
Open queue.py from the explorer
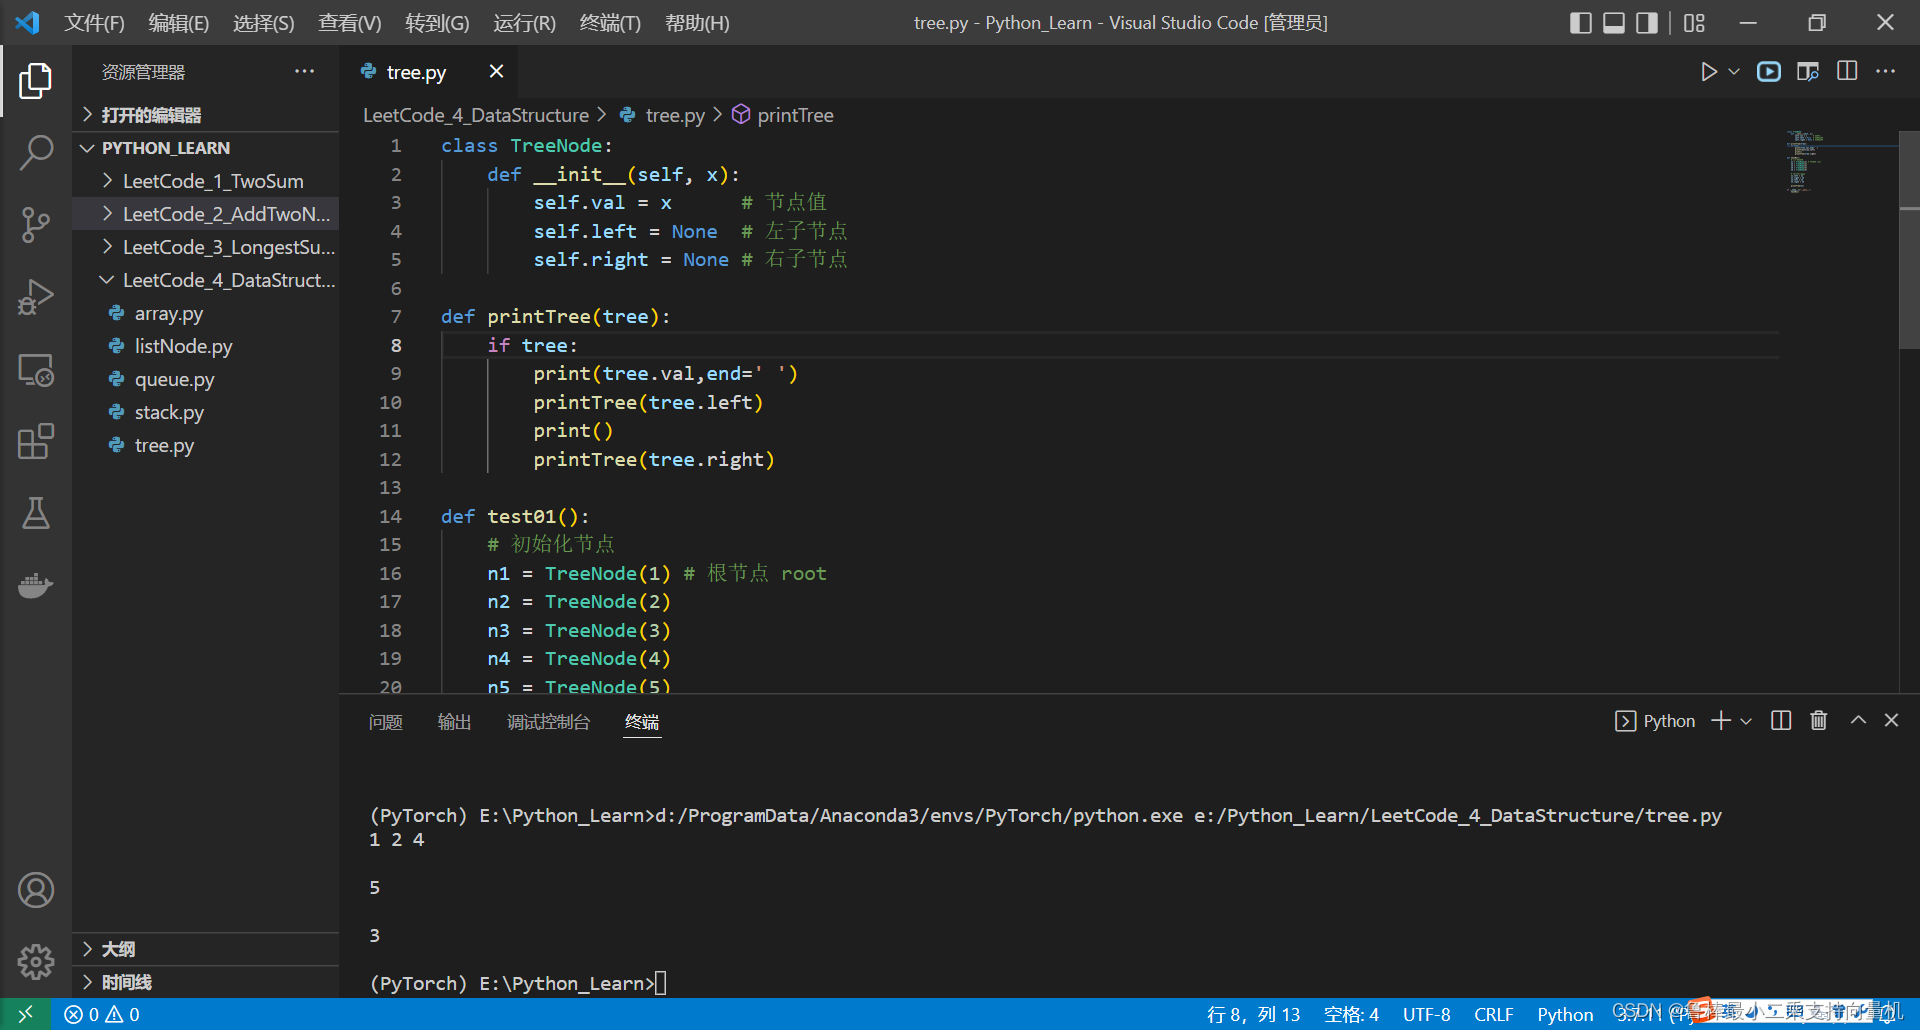pos(206,379)
